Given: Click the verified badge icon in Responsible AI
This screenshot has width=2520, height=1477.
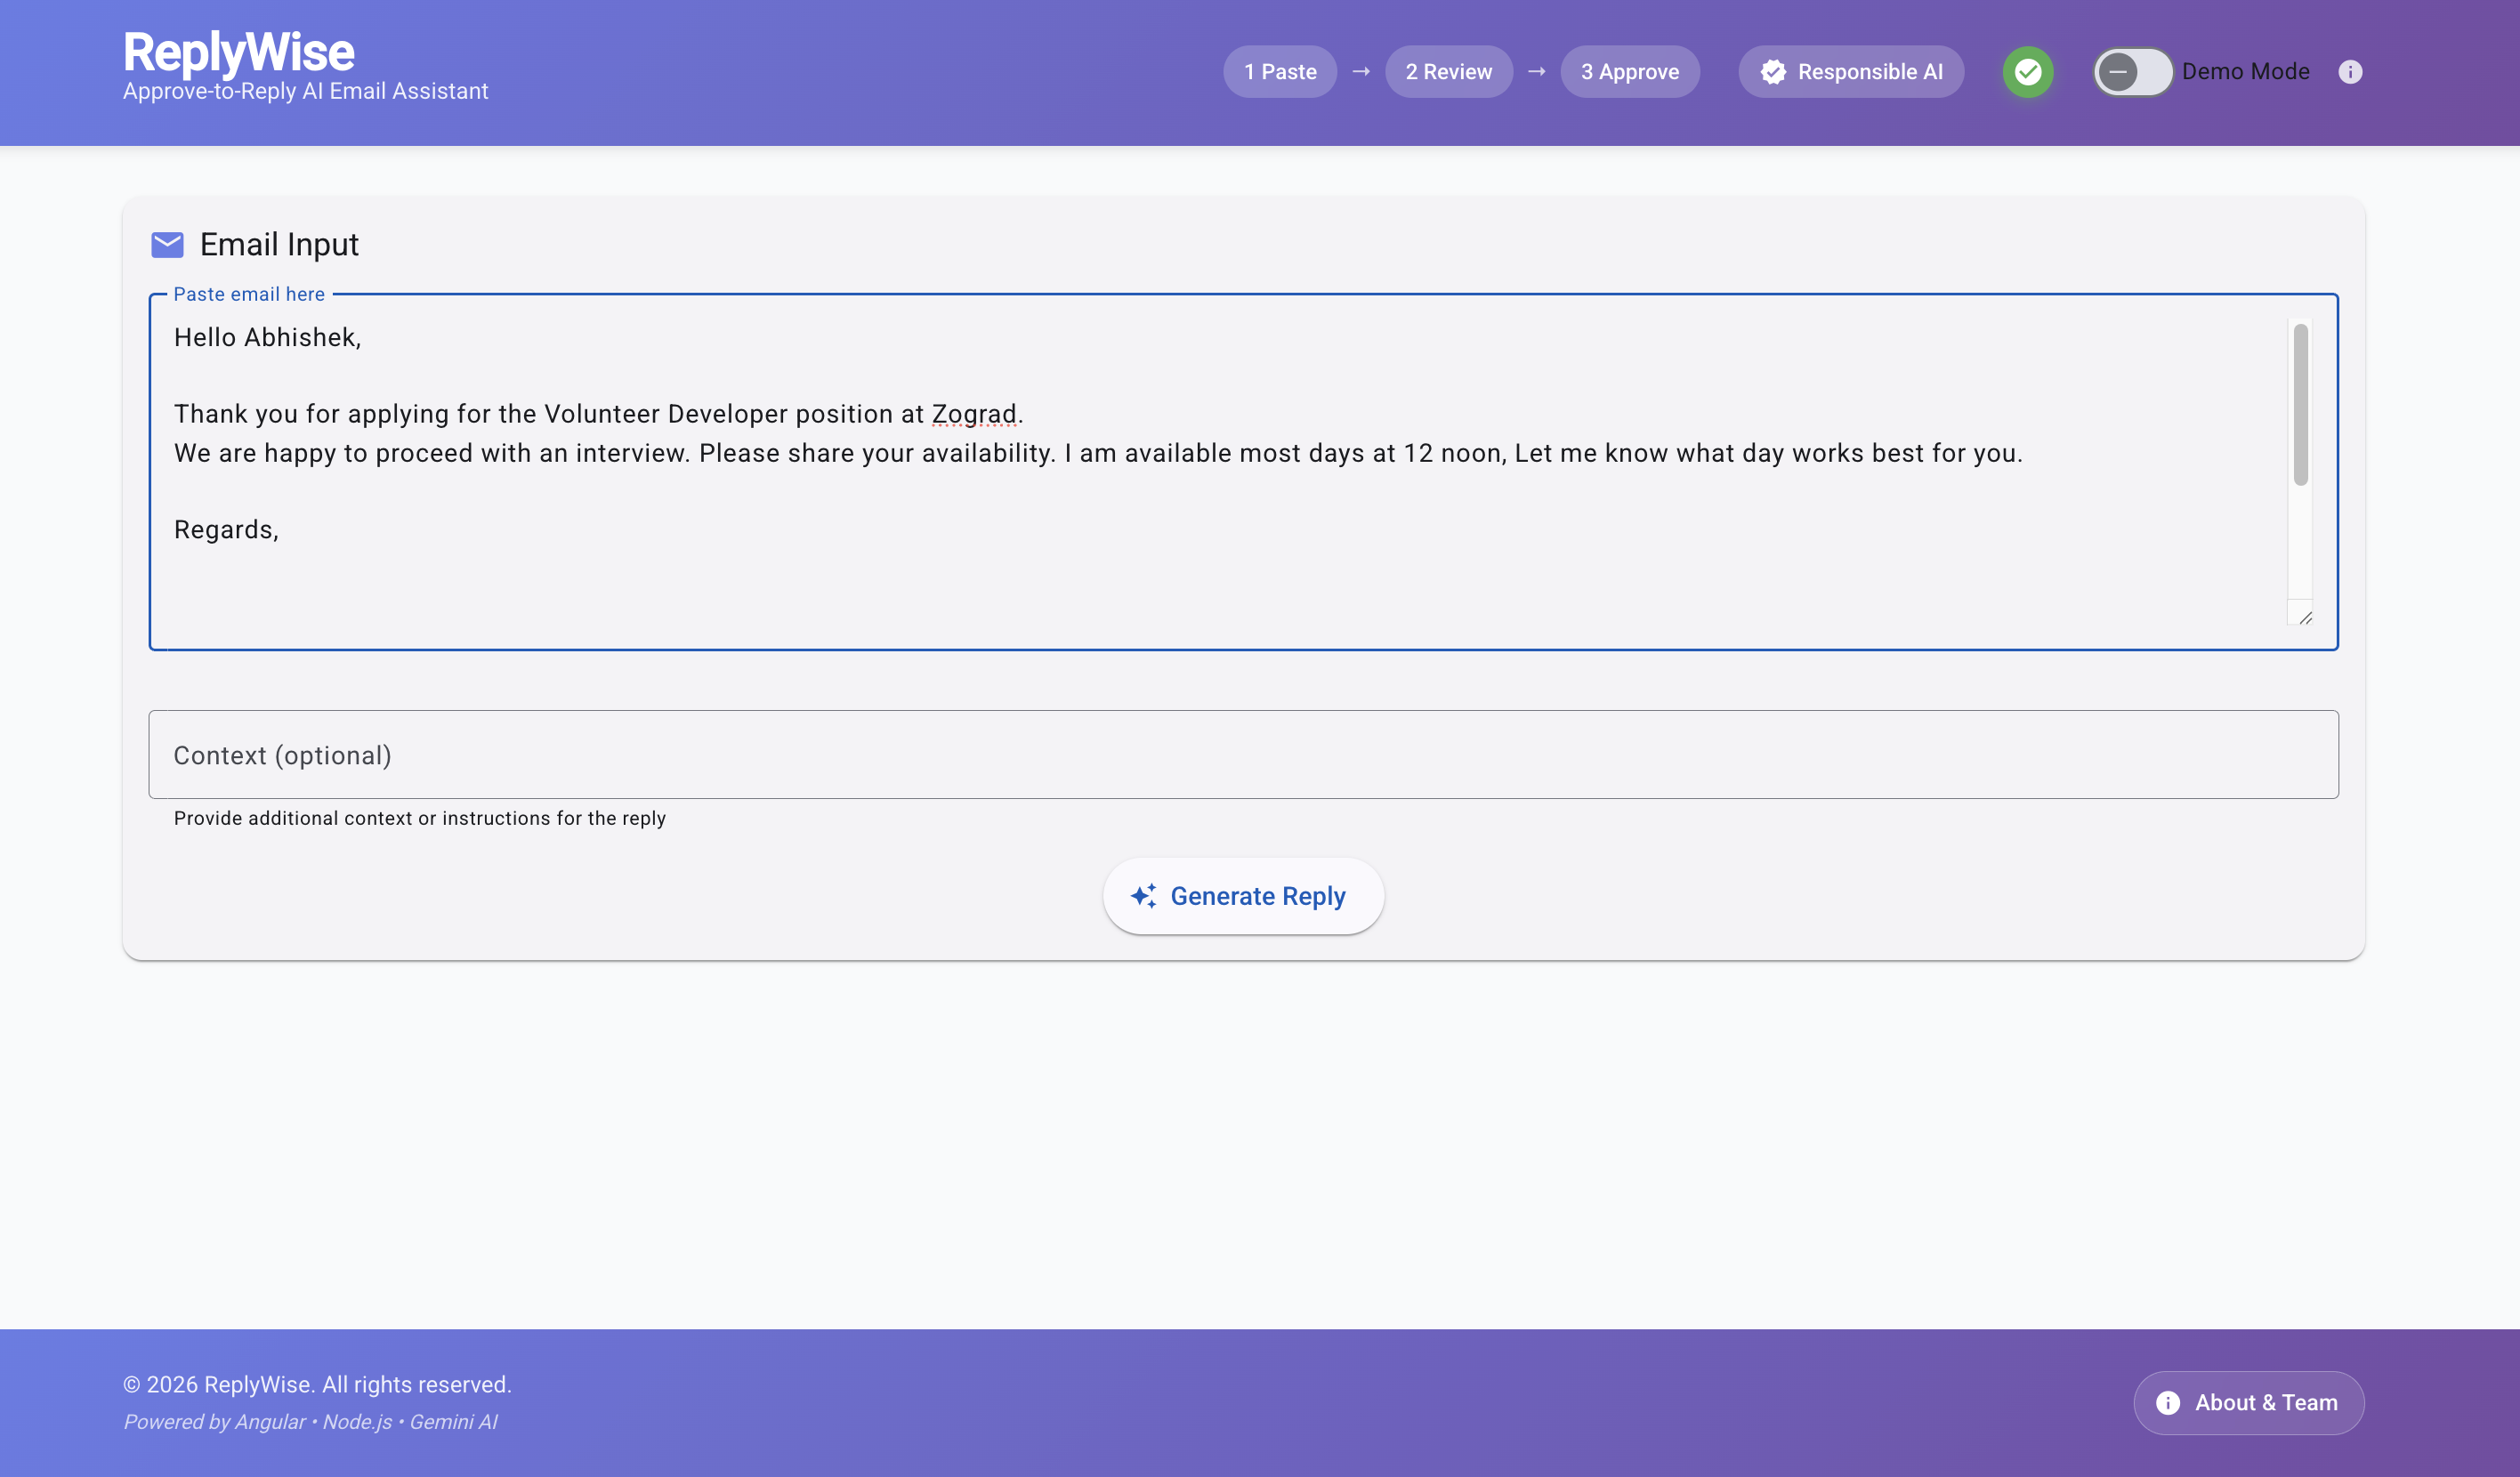Looking at the screenshot, I should tap(1773, 72).
